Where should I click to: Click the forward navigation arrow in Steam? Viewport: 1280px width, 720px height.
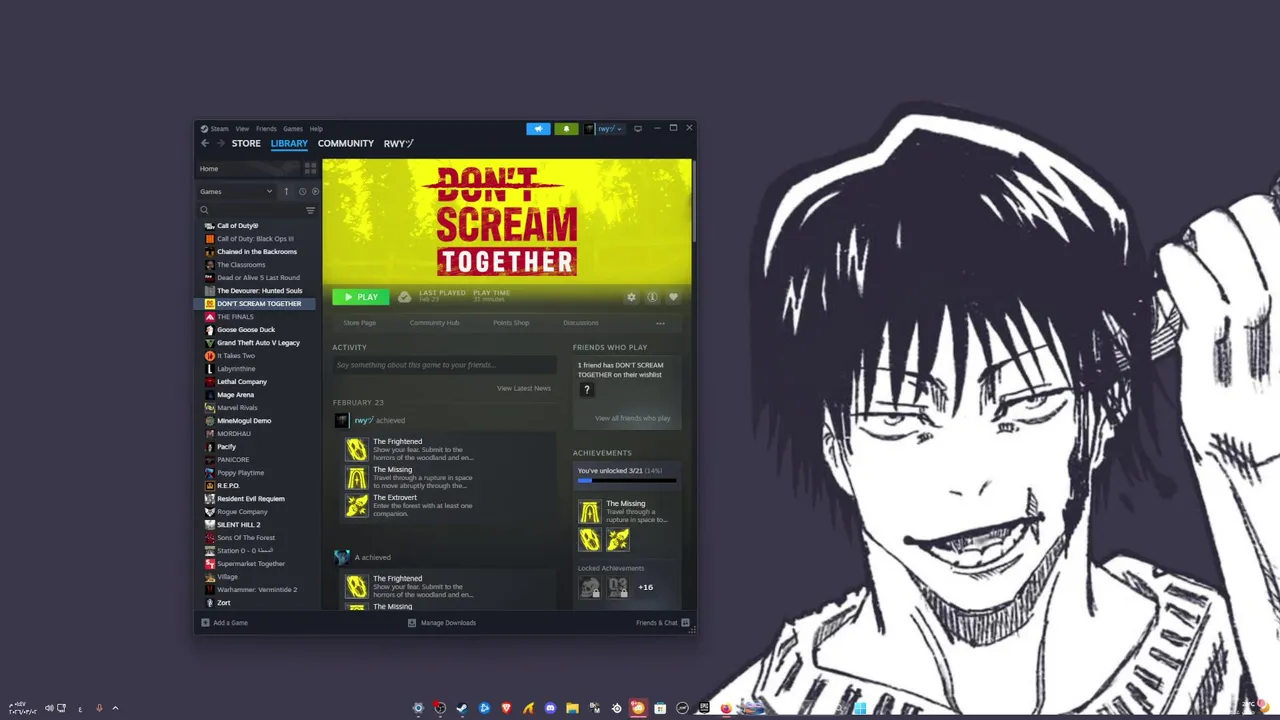click(220, 143)
